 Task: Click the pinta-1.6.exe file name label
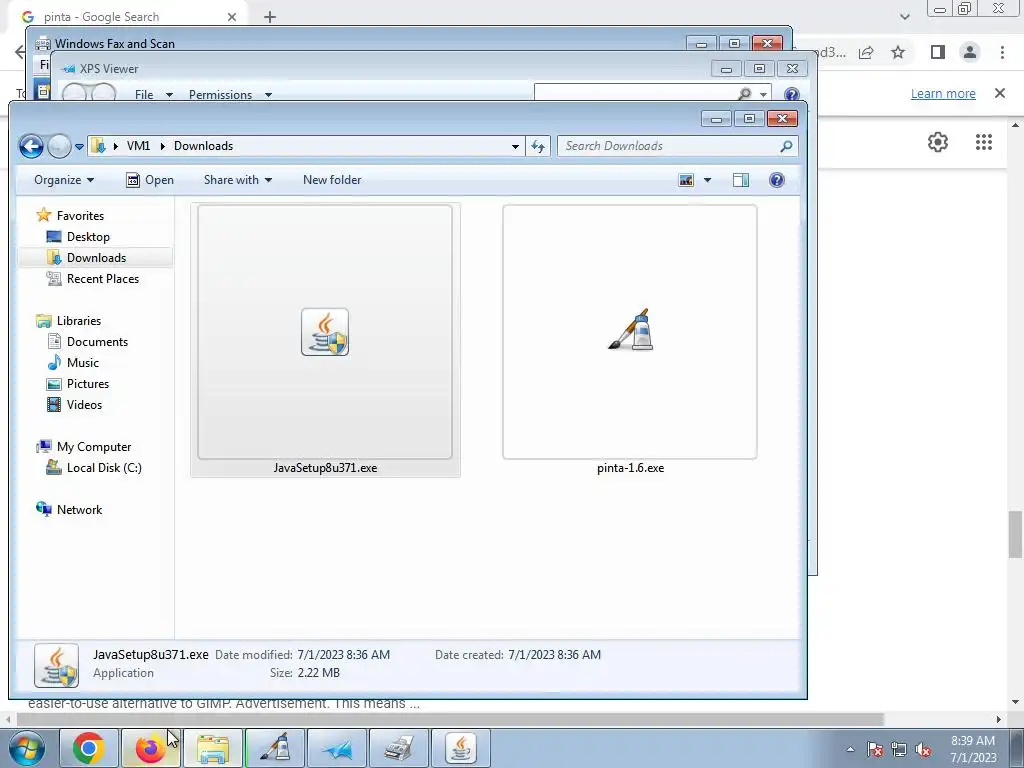[x=630, y=468]
